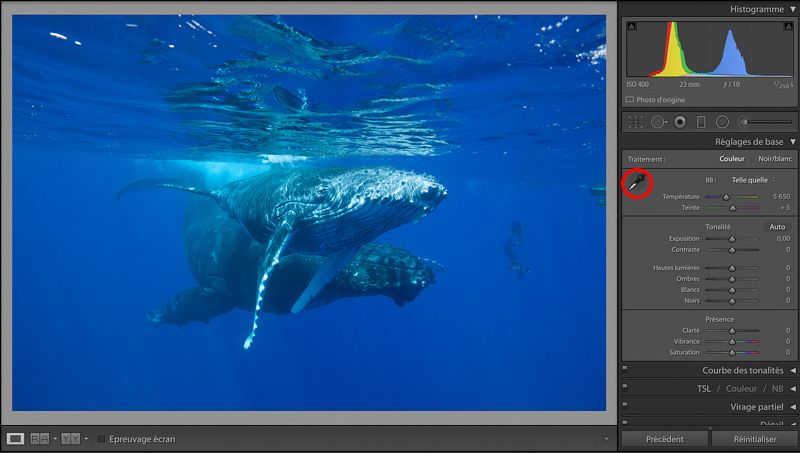
Task: Click the 'Tonalité' section label
Action: tap(718, 226)
